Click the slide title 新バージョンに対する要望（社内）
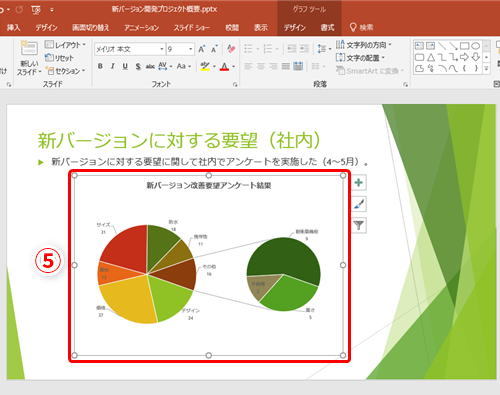500x395 pixels. (x=179, y=140)
